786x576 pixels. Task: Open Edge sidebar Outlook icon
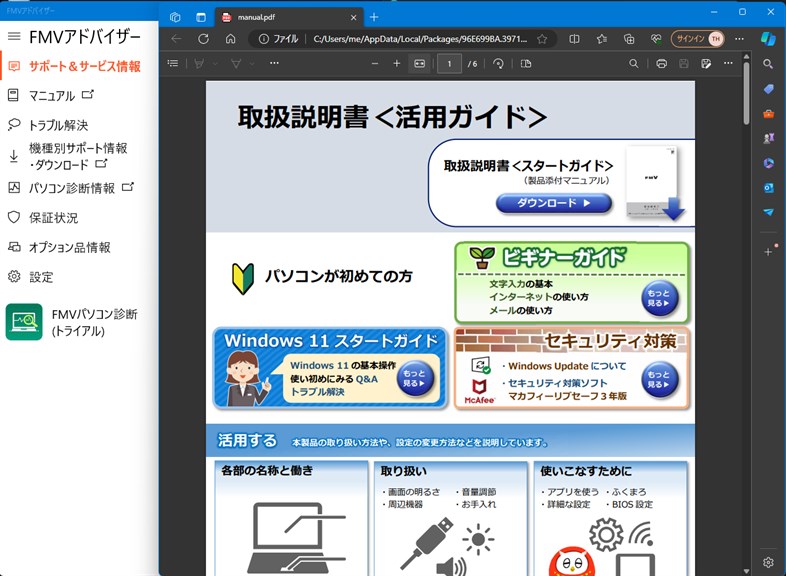click(768, 187)
